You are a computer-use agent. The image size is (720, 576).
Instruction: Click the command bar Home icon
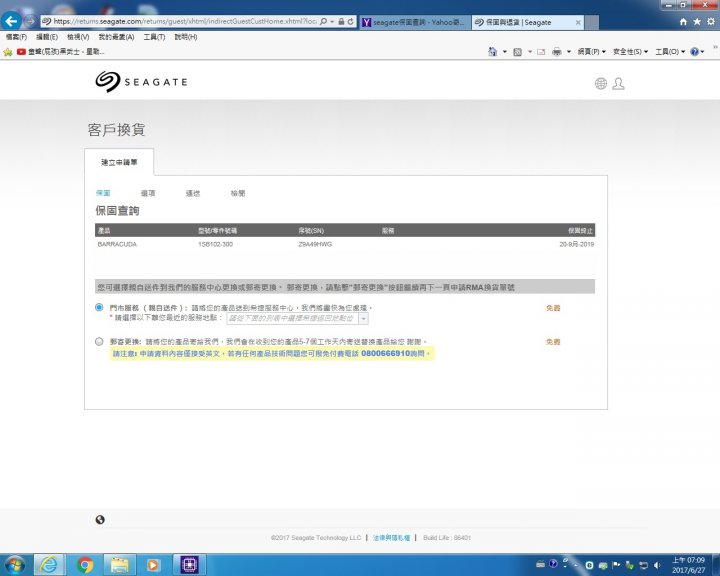[492, 51]
